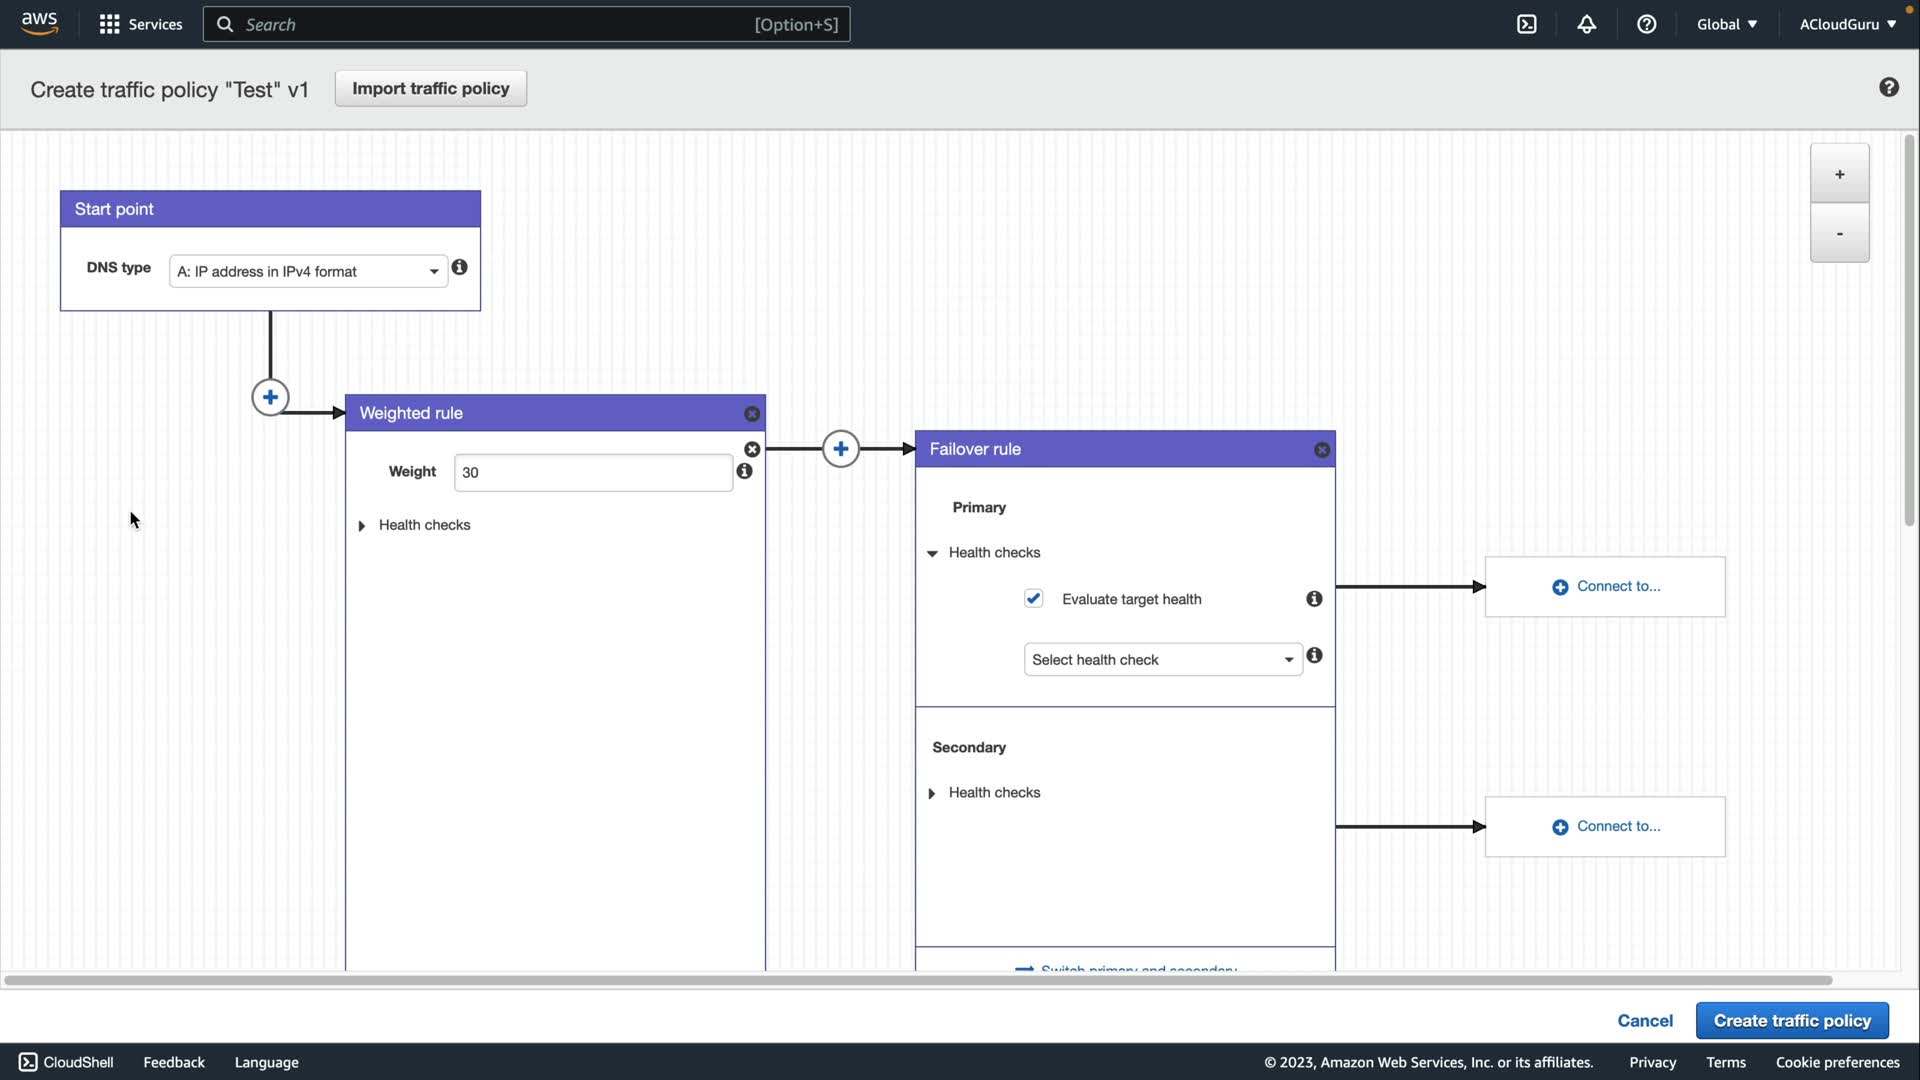The width and height of the screenshot is (1920, 1080).
Task: Remove the Weighted rule box
Action: point(752,414)
